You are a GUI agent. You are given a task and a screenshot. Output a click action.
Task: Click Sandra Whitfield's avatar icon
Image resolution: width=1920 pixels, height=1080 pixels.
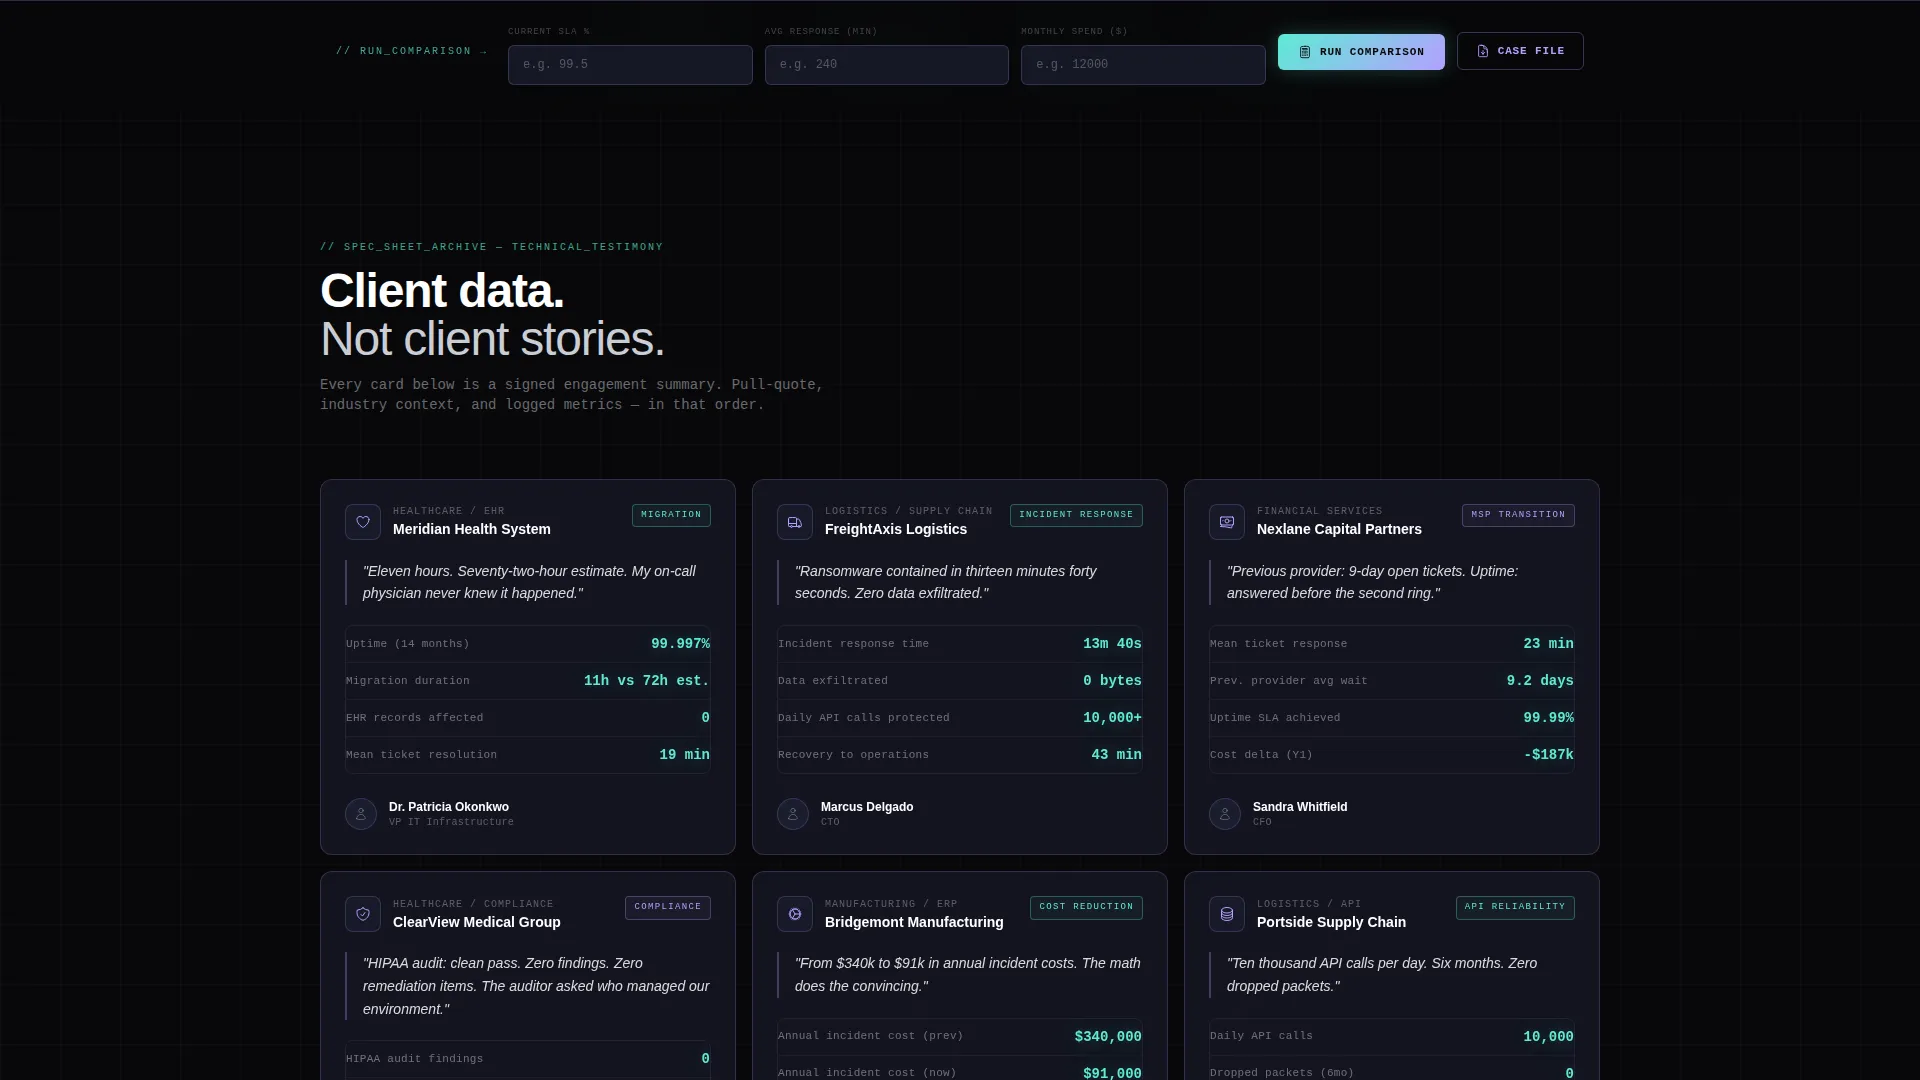1225,814
